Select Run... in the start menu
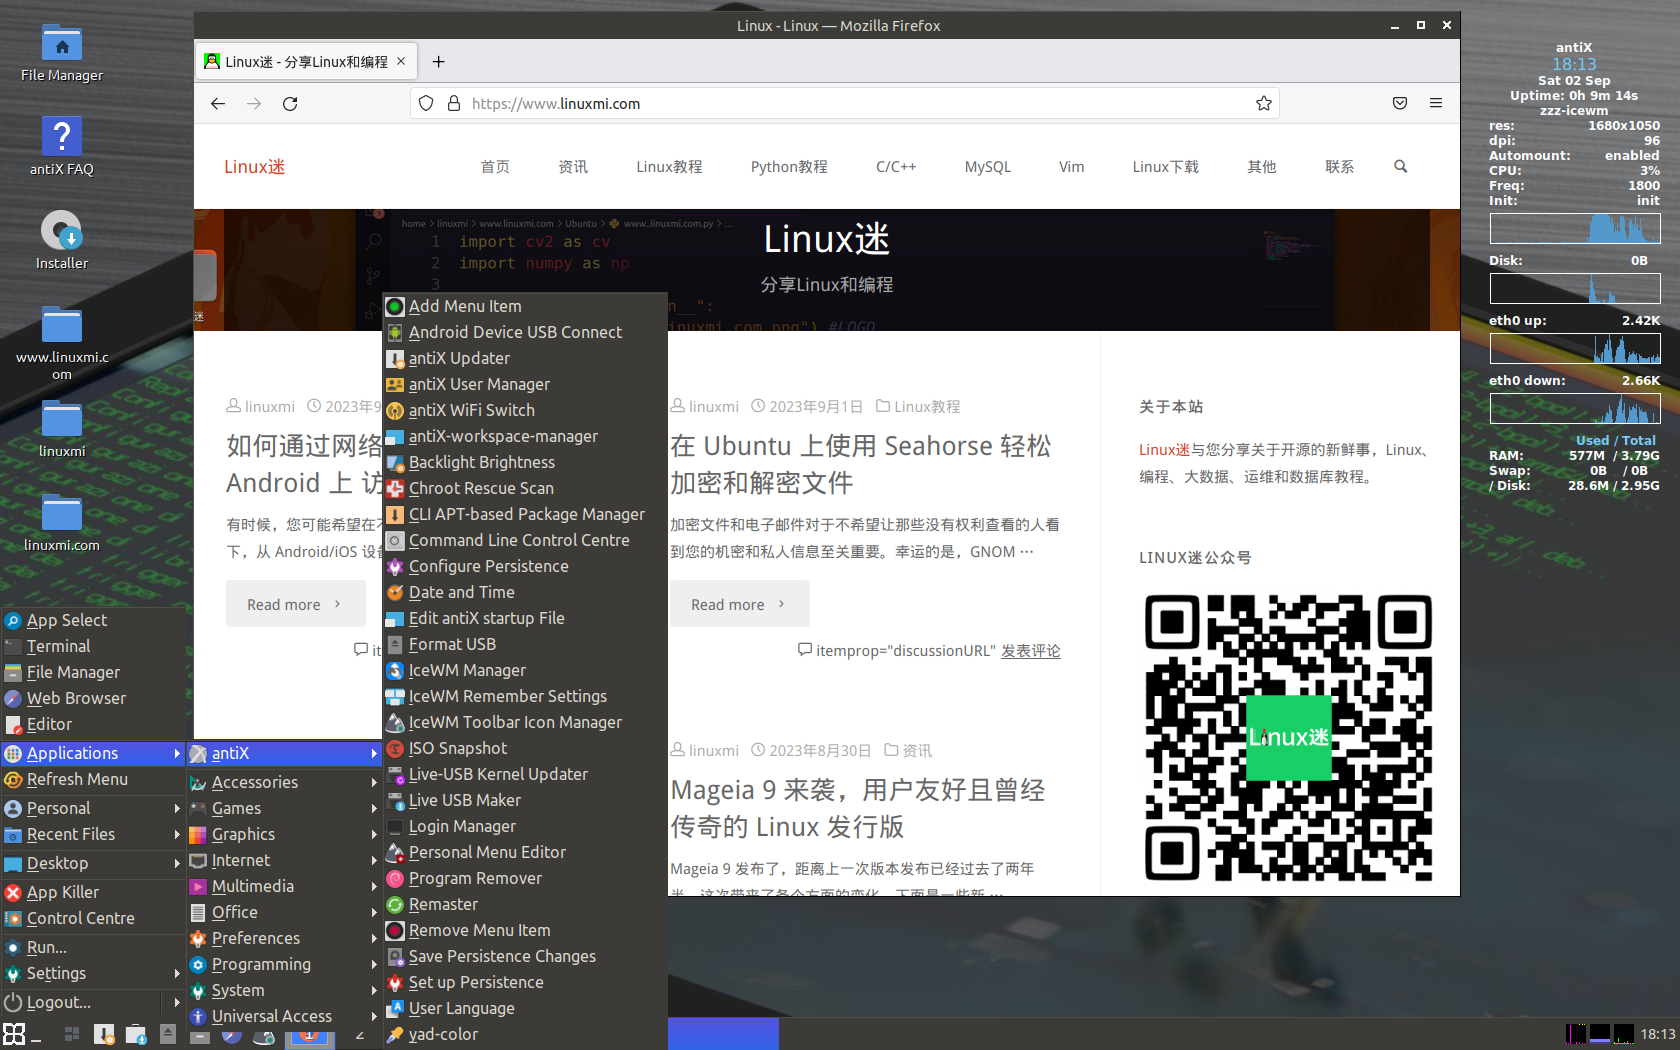Screen dimensions: 1680x1050 (x=93, y=947)
